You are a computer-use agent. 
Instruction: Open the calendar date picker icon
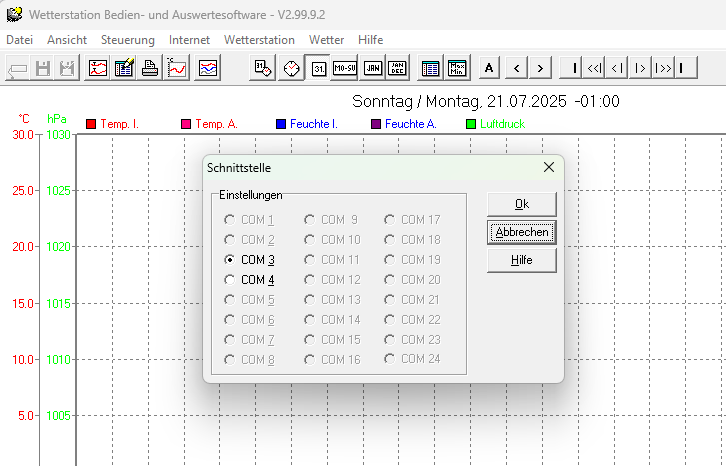click(x=263, y=69)
